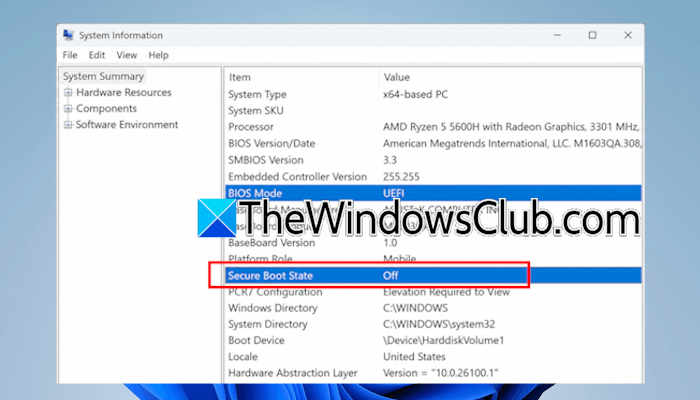
Task: Select the Processor row
Action: click(x=433, y=127)
